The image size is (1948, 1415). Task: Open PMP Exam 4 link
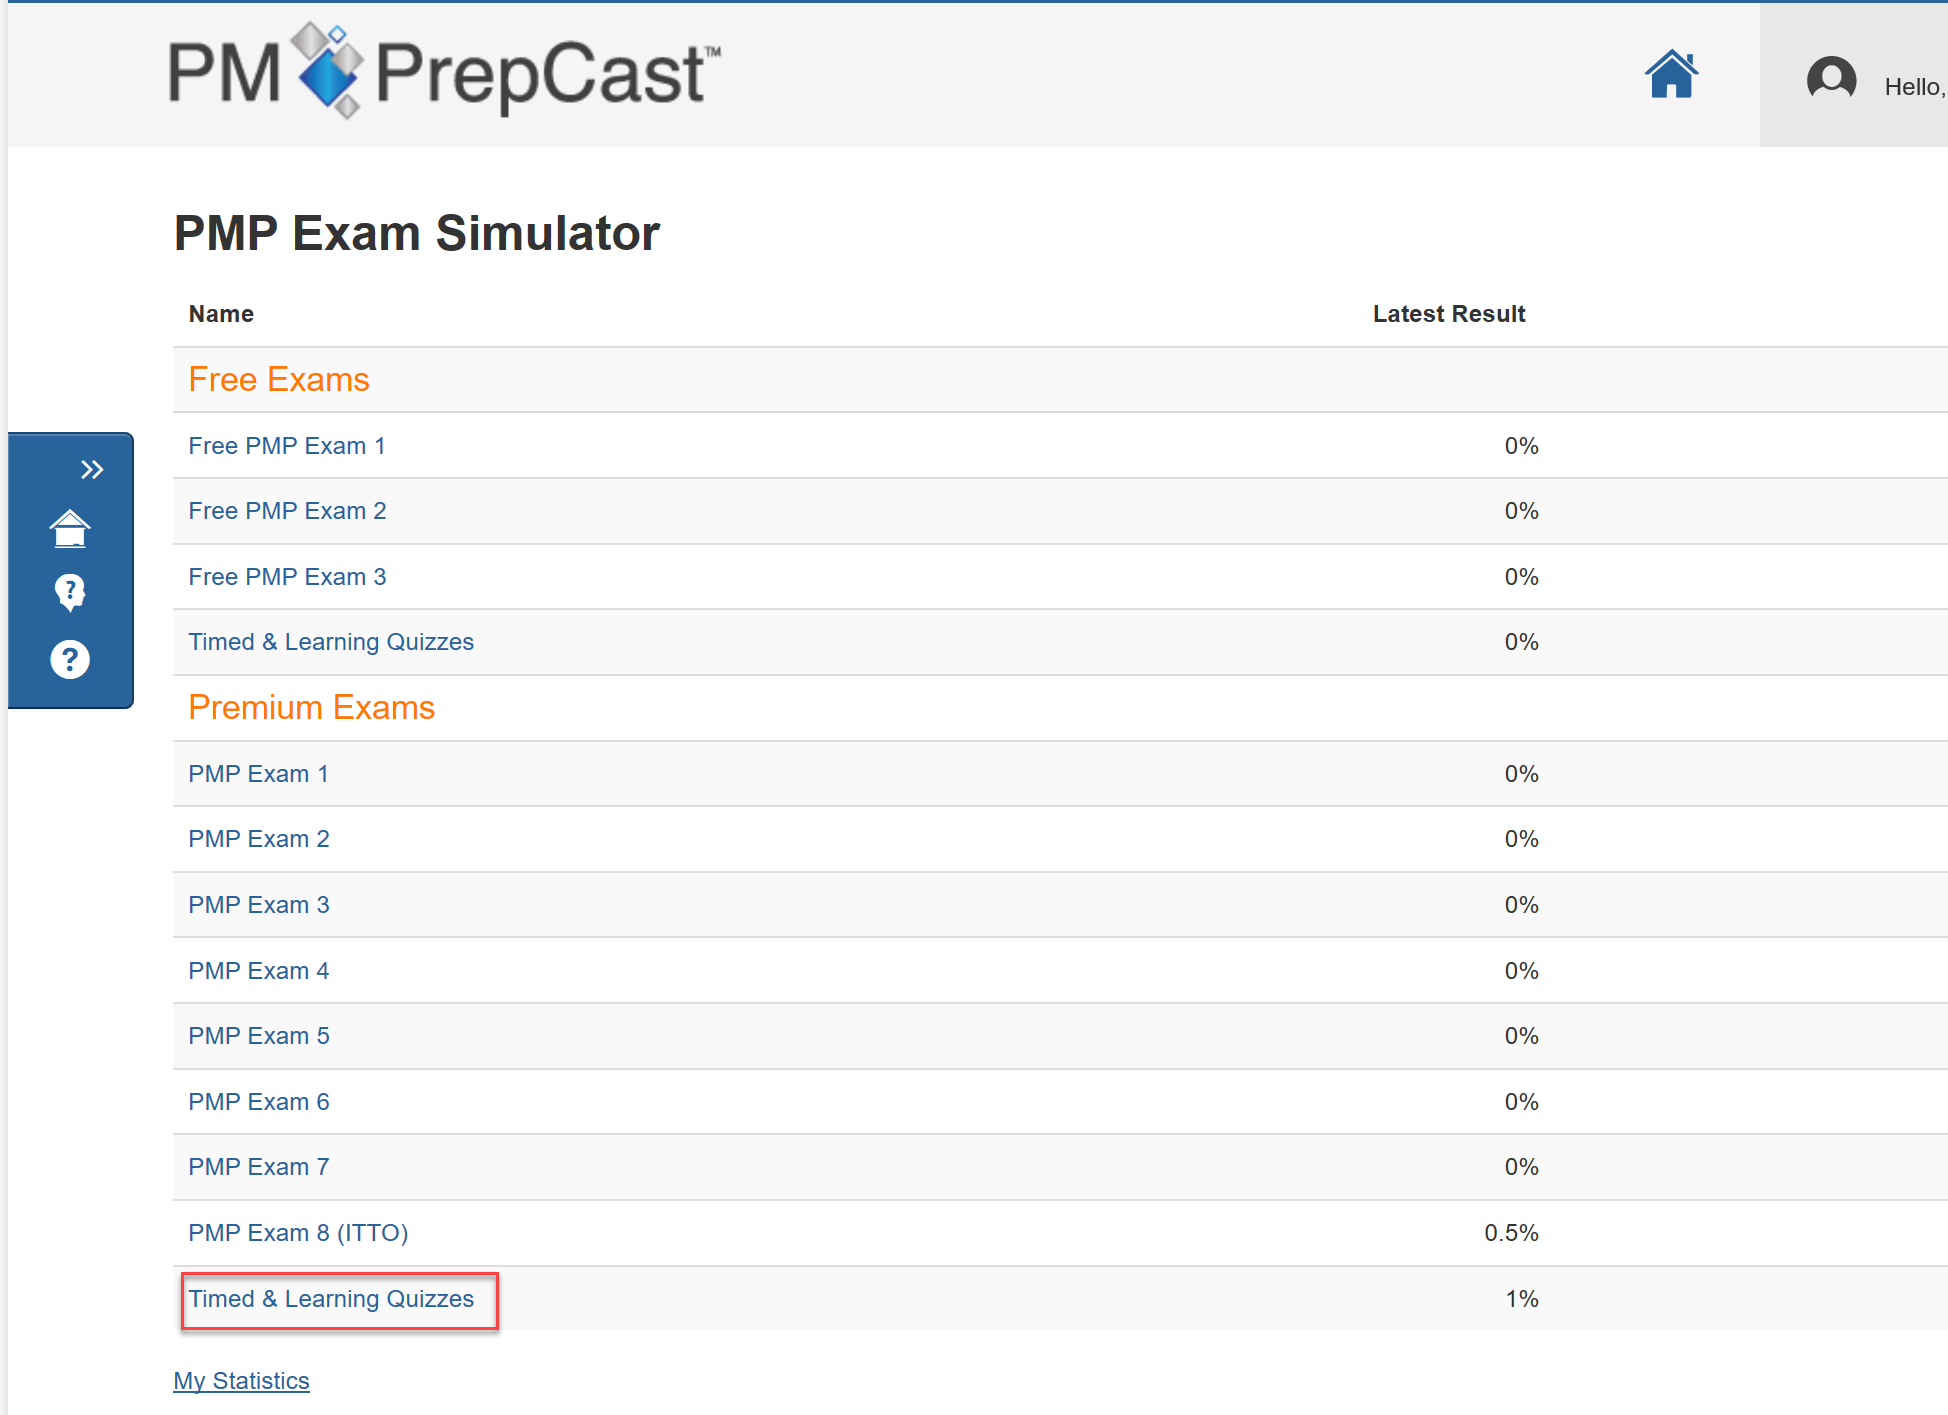tap(258, 971)
